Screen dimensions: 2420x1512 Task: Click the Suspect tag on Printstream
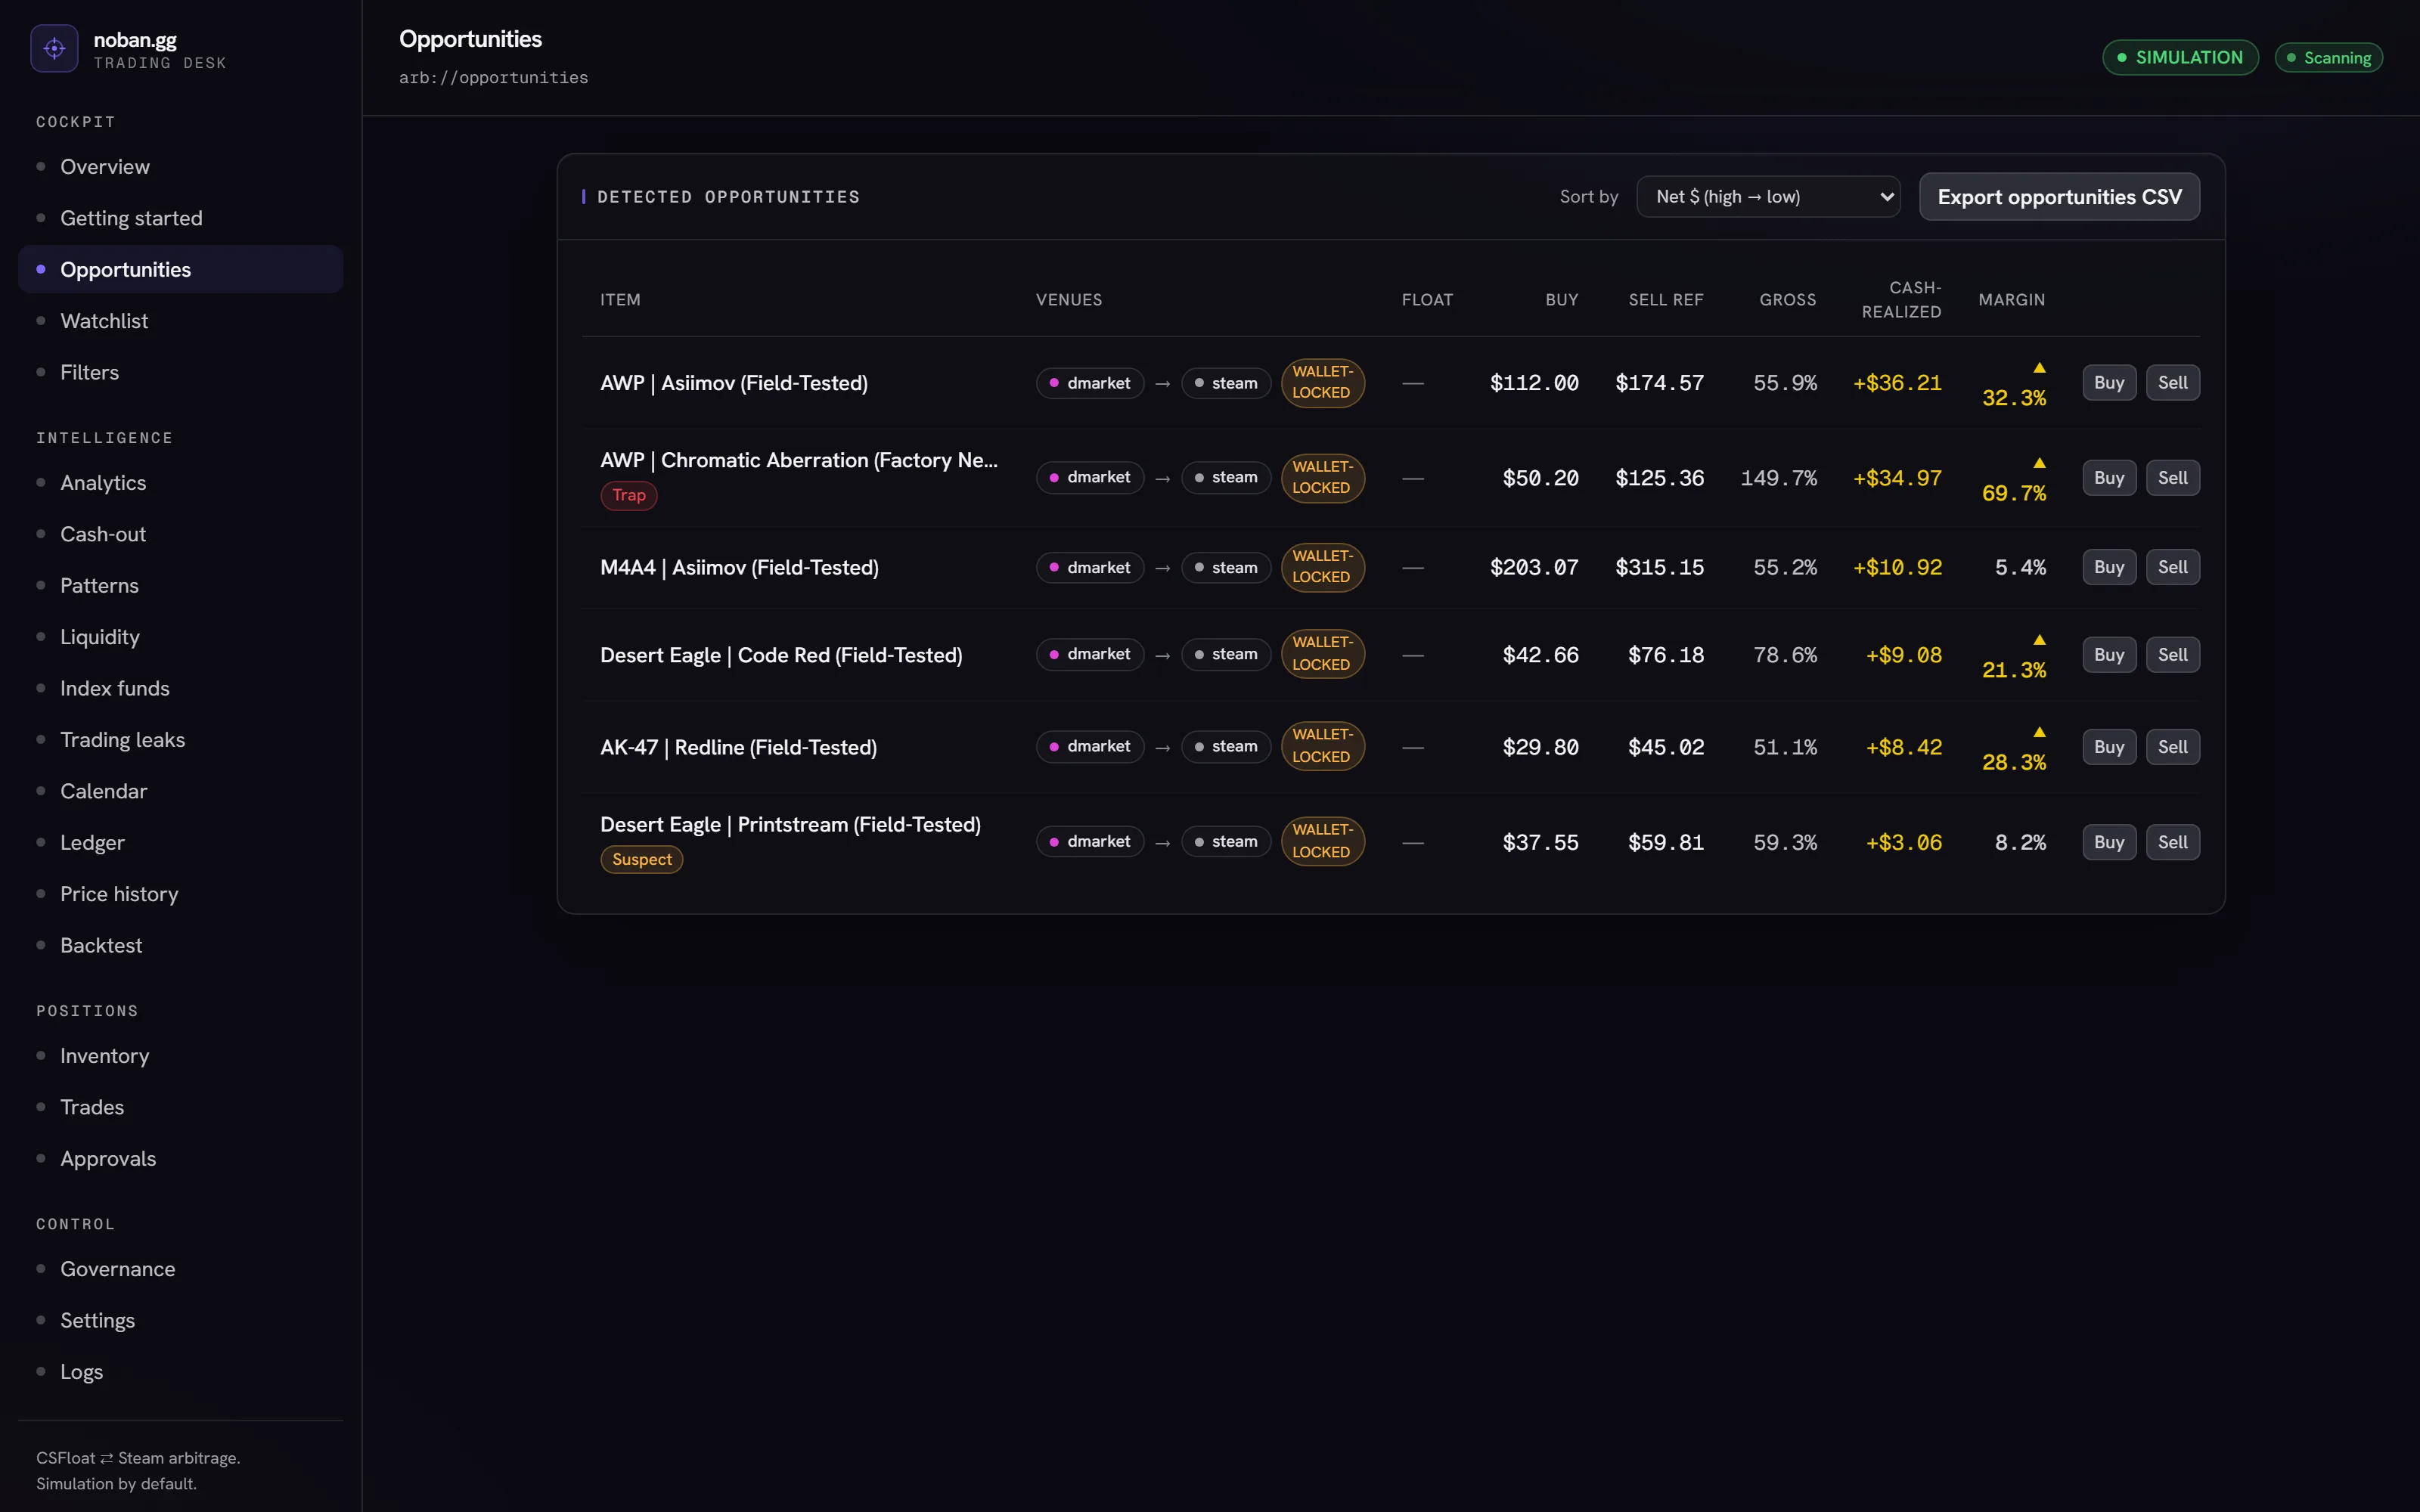(641, 859)
